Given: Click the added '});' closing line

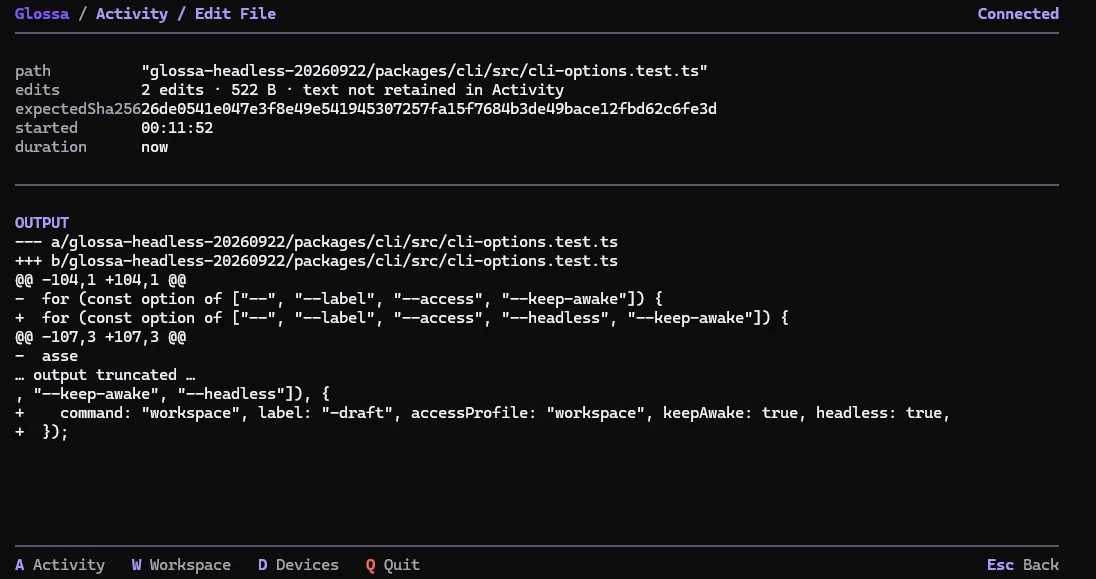Looking at the screenshot, I should pos(42,432).
